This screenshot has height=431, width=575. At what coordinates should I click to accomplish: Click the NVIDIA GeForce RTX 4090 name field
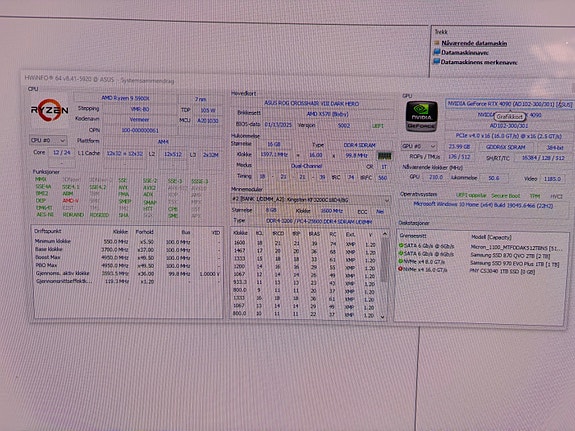[x=510, y=104]
